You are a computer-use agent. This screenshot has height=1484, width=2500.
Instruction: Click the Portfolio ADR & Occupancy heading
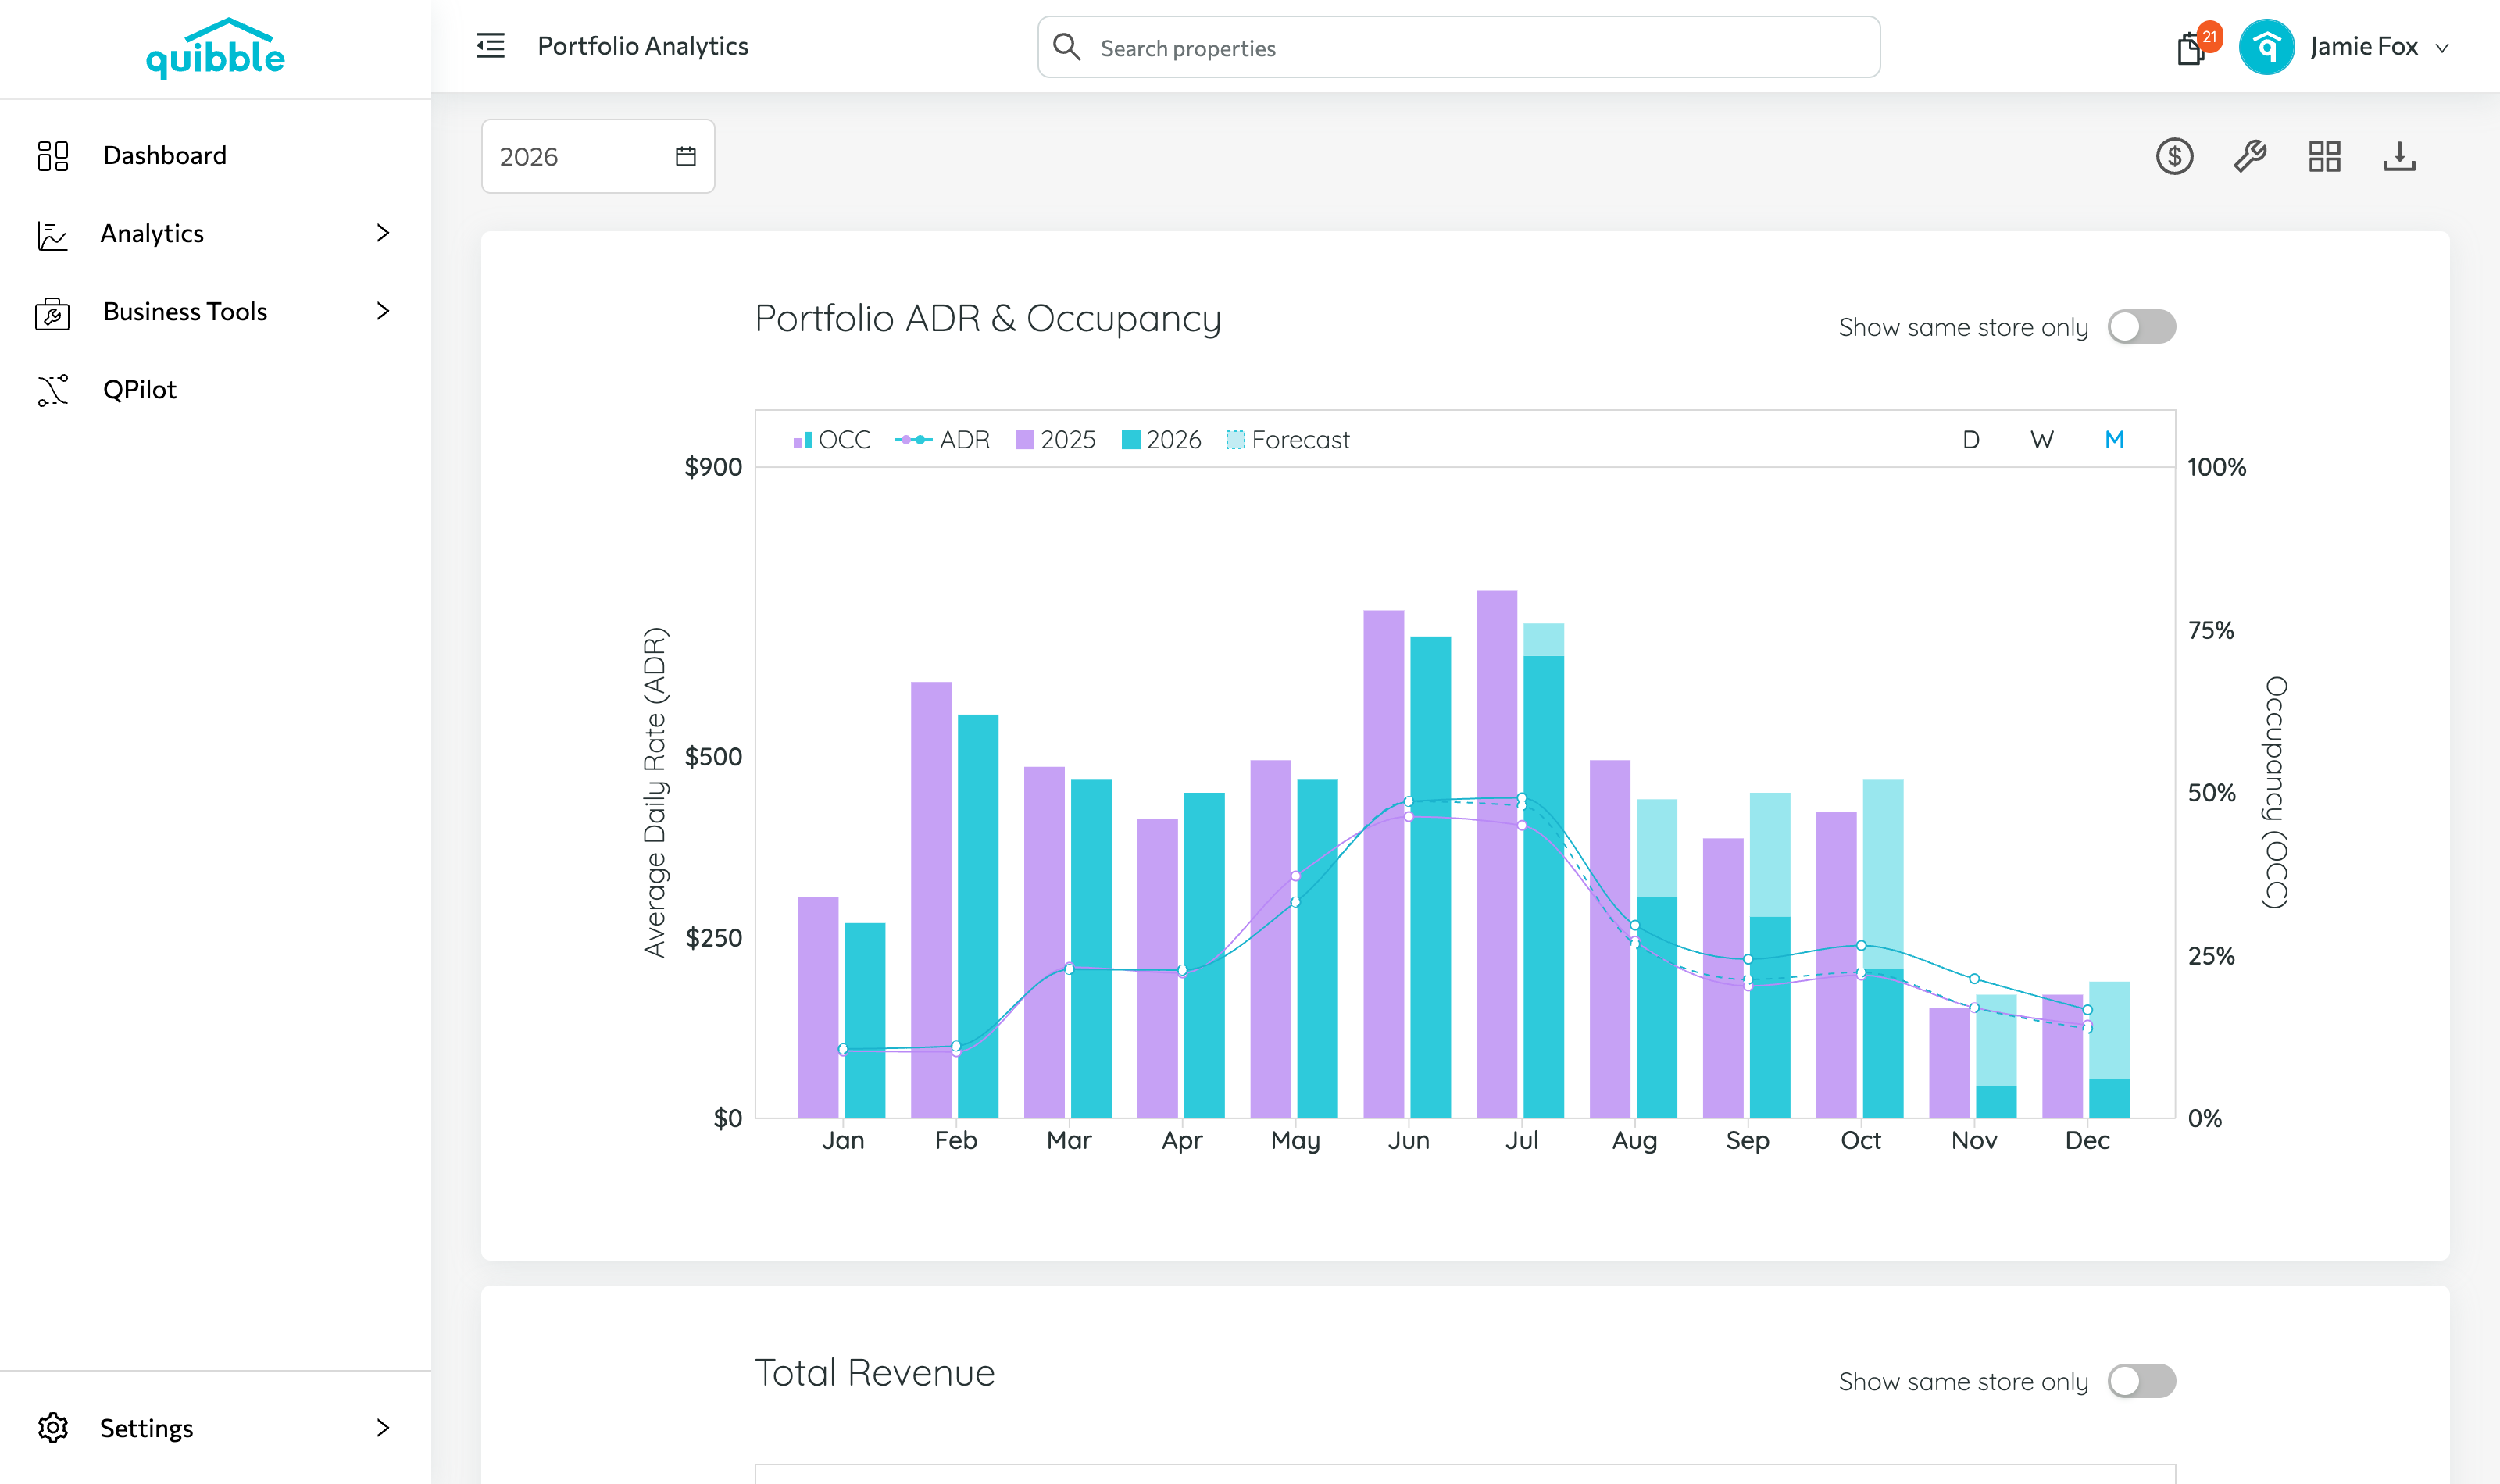point(987,319)
